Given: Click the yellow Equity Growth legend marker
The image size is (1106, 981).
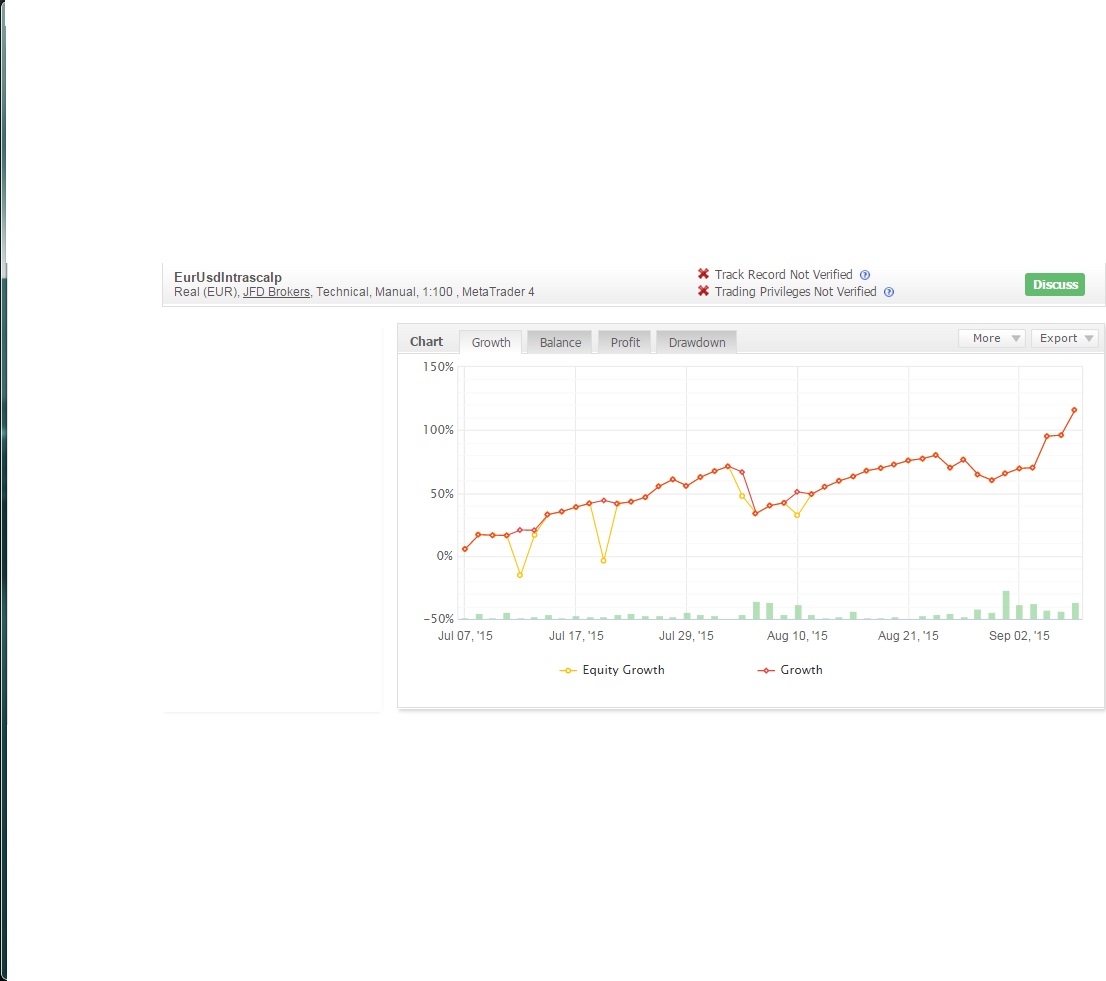Looking at the screenshot, I should [x=568, y=670].
